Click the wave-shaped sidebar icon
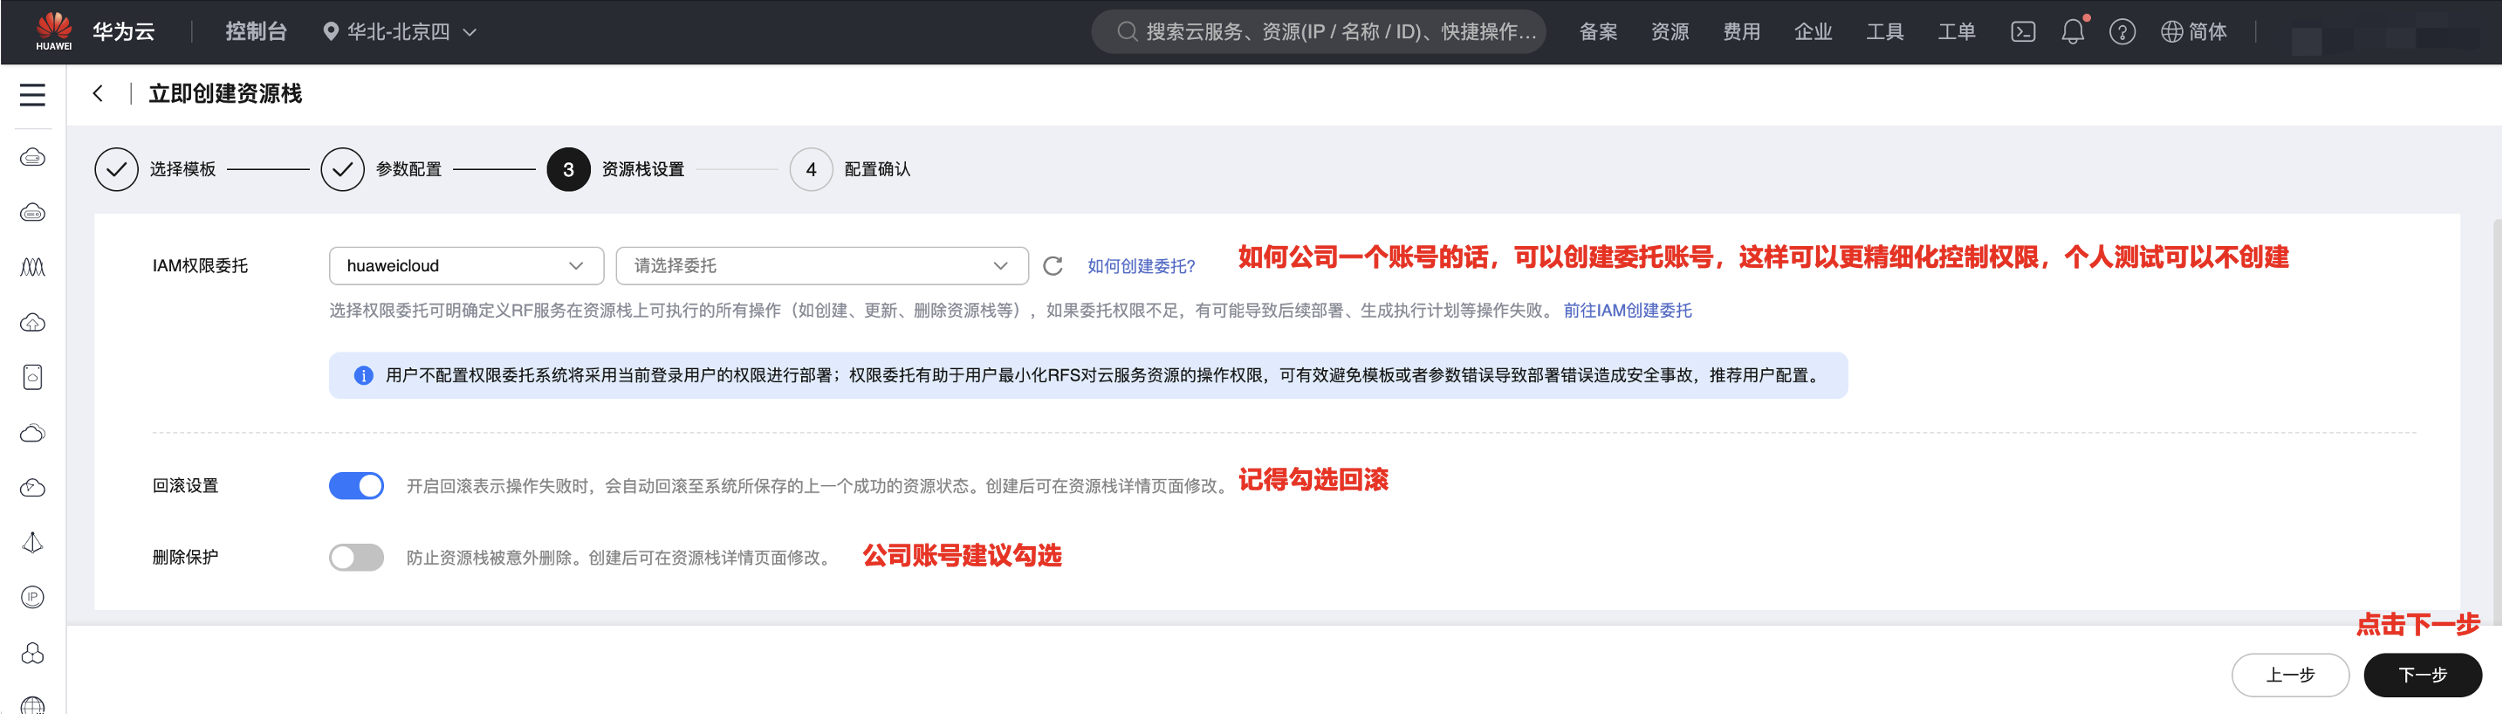2502x714 pixels. click(33, 267)
